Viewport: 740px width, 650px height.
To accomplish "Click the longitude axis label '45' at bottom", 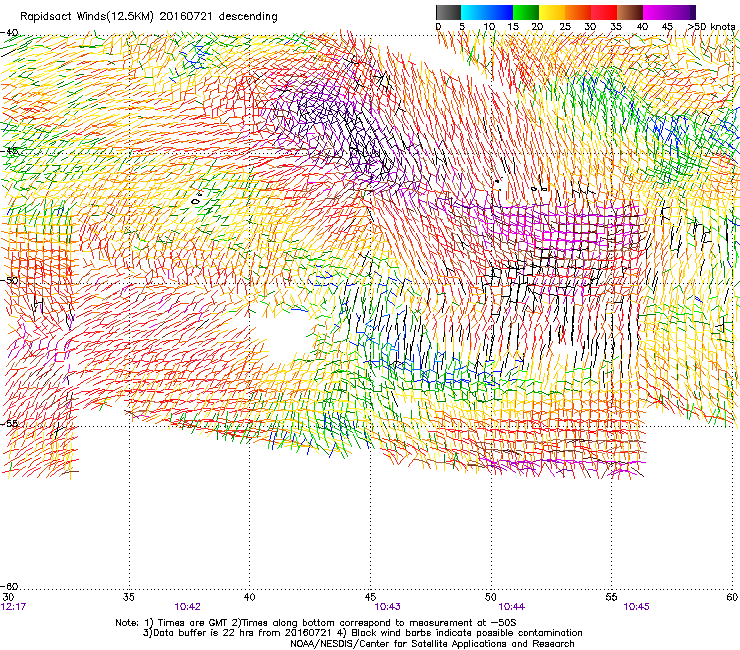I will point(370,597).
